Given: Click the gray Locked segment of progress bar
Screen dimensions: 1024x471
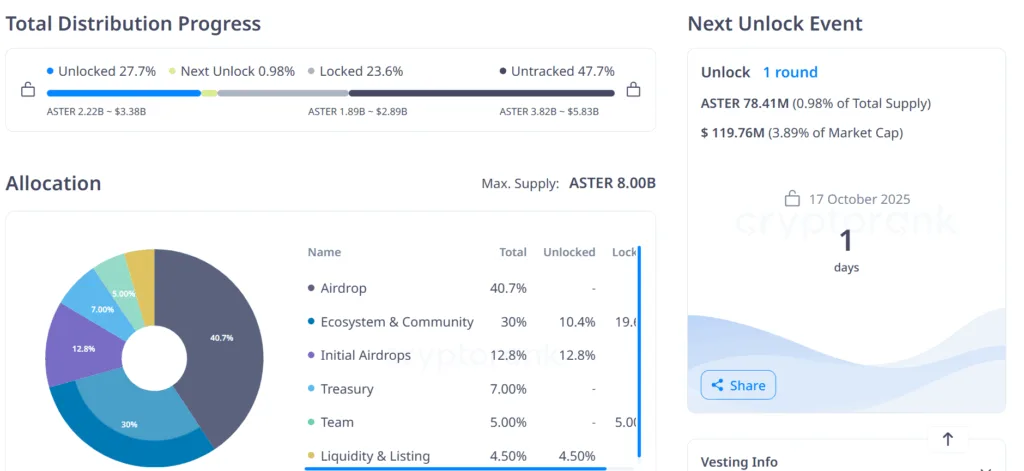Looking at the screenshot, I should (x=283, y=93).
